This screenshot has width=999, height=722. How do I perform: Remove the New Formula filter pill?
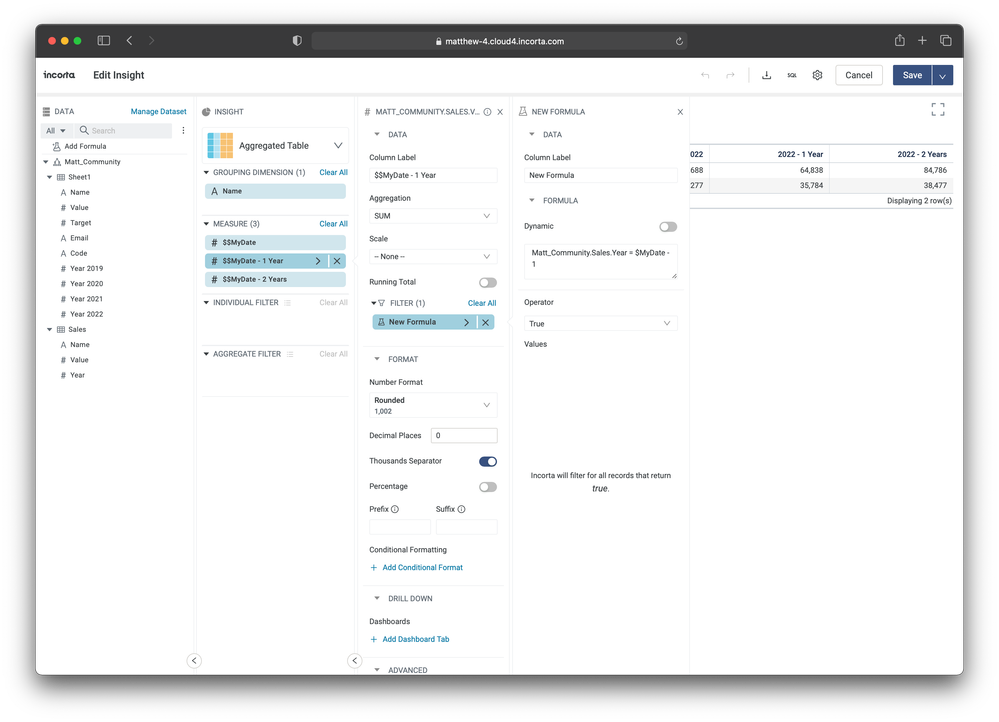pos(486,322)
